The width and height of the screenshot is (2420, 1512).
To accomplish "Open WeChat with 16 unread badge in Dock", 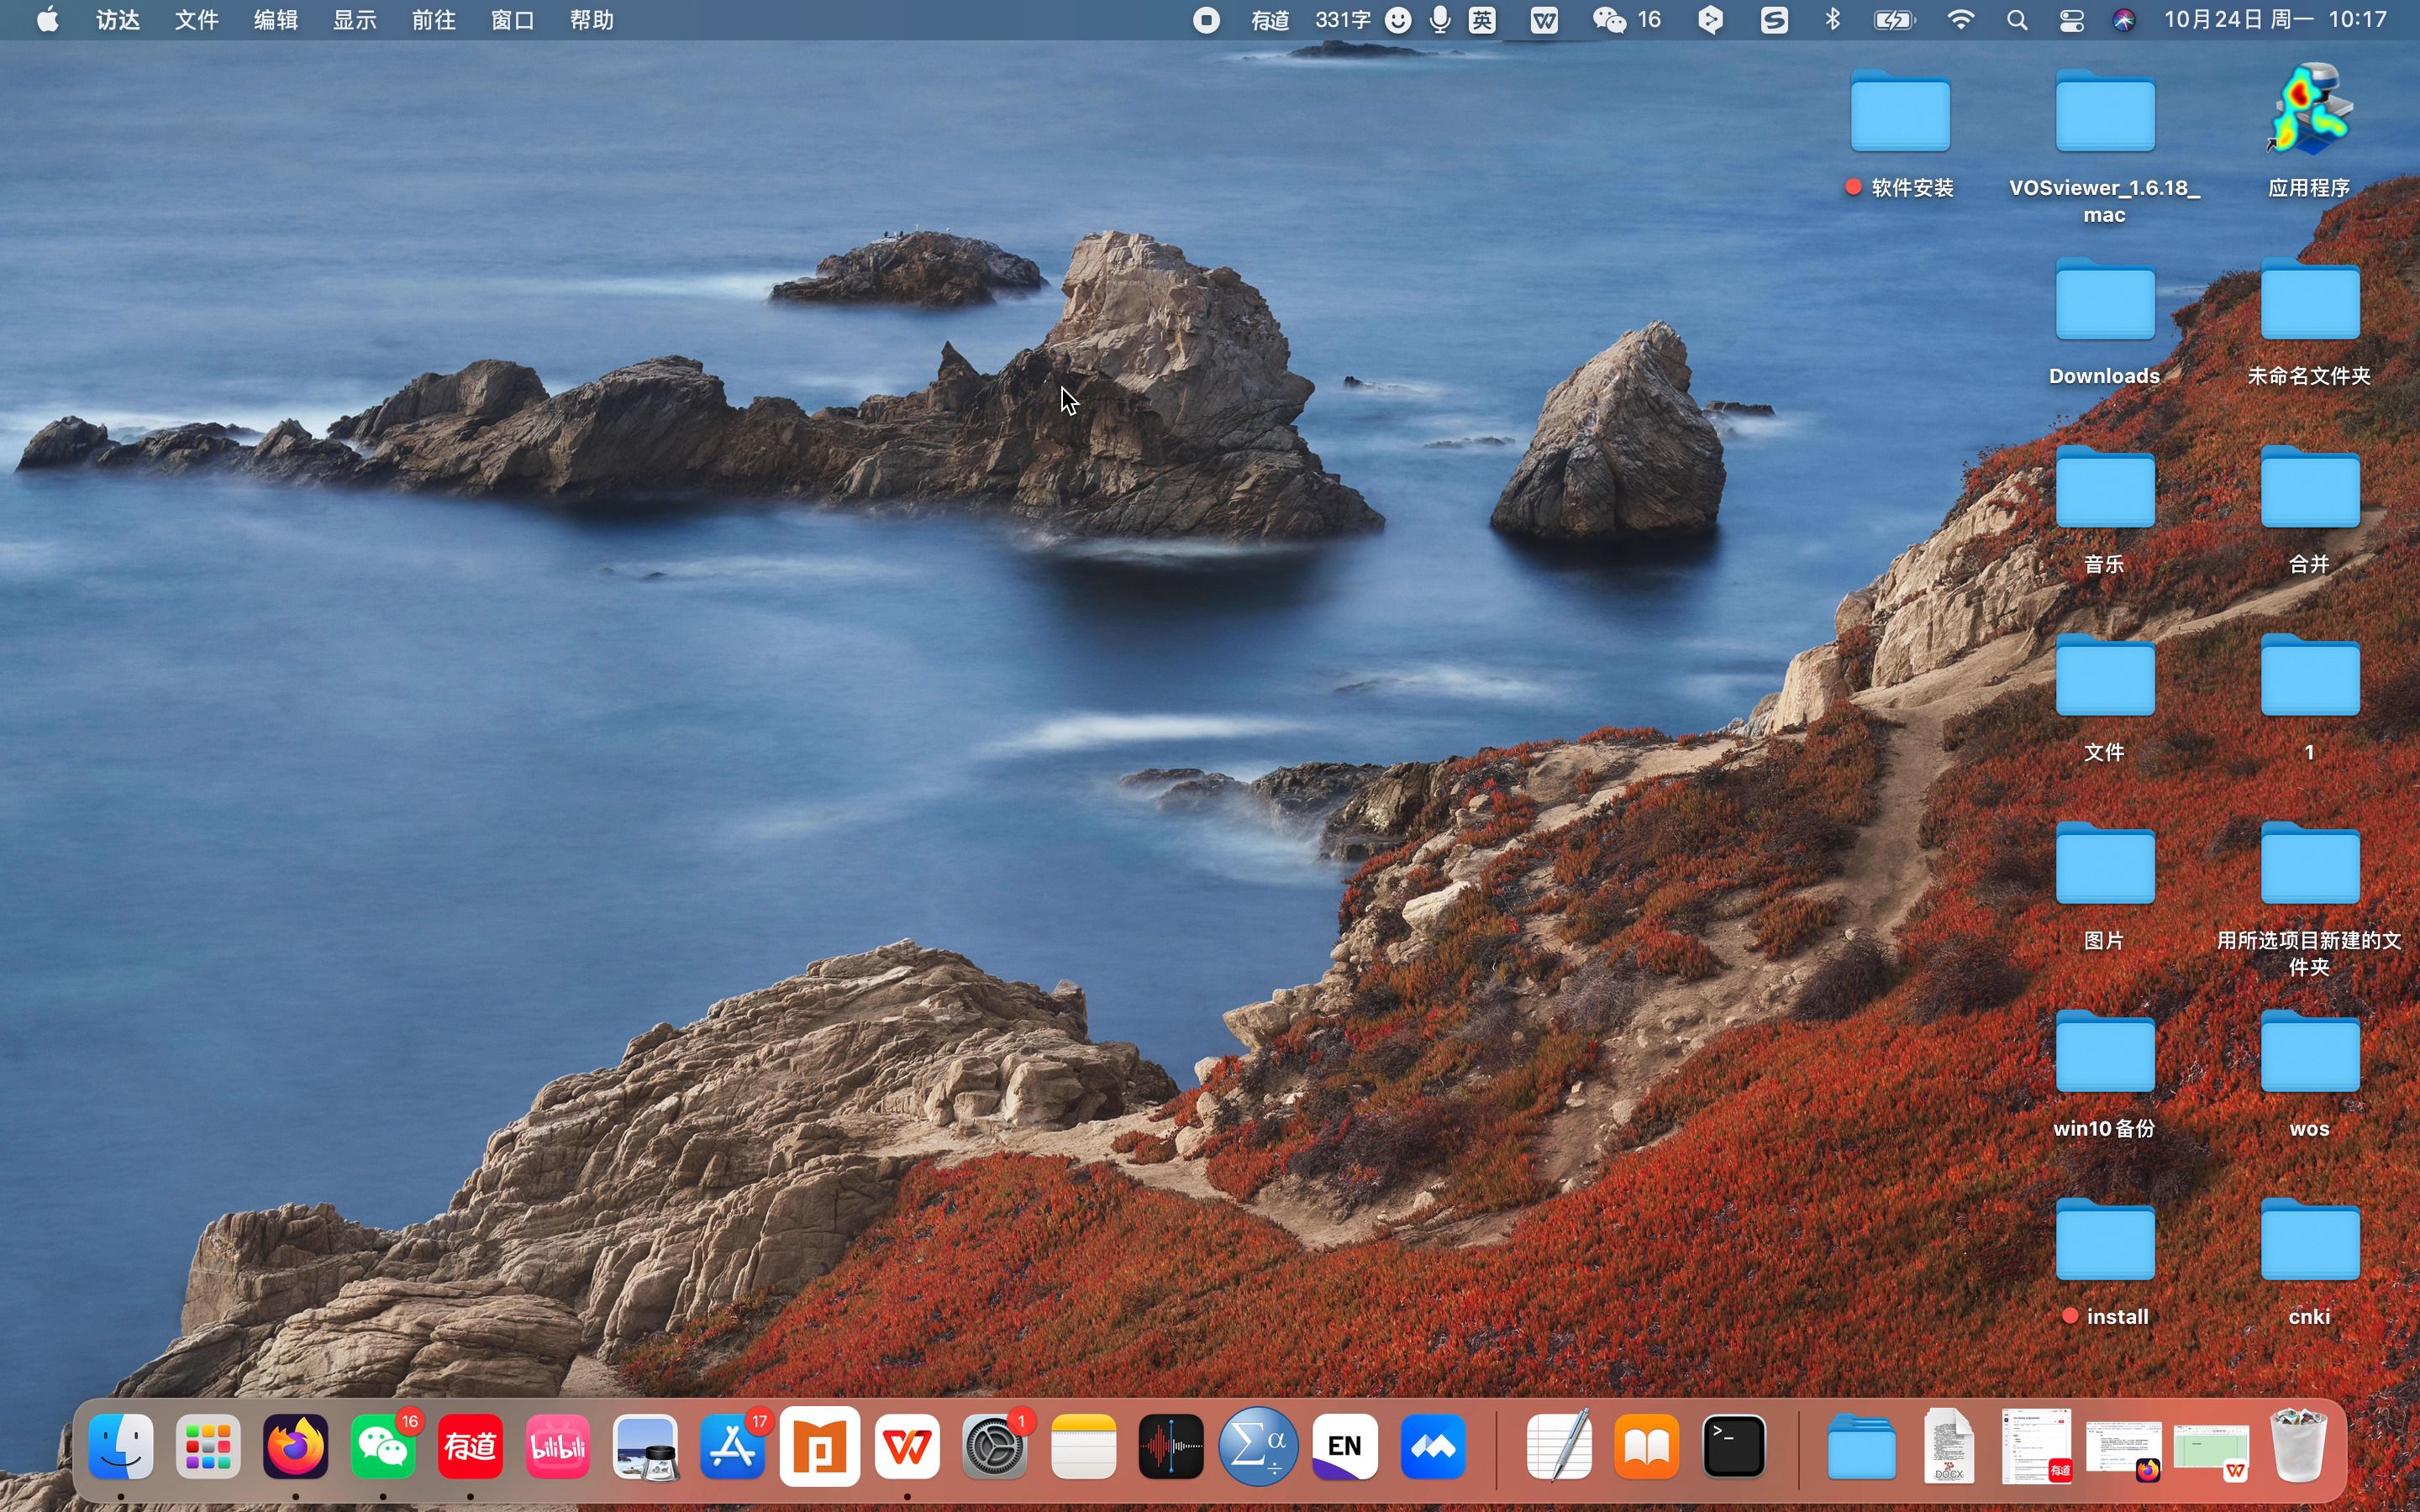I will tap(383, 1446).
